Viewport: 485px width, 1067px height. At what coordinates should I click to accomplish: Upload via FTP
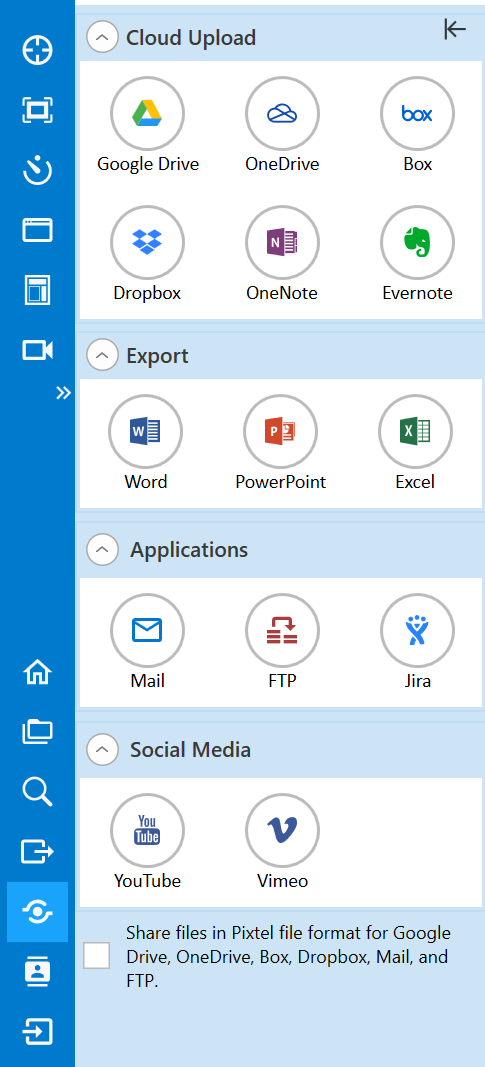(282, 631)
